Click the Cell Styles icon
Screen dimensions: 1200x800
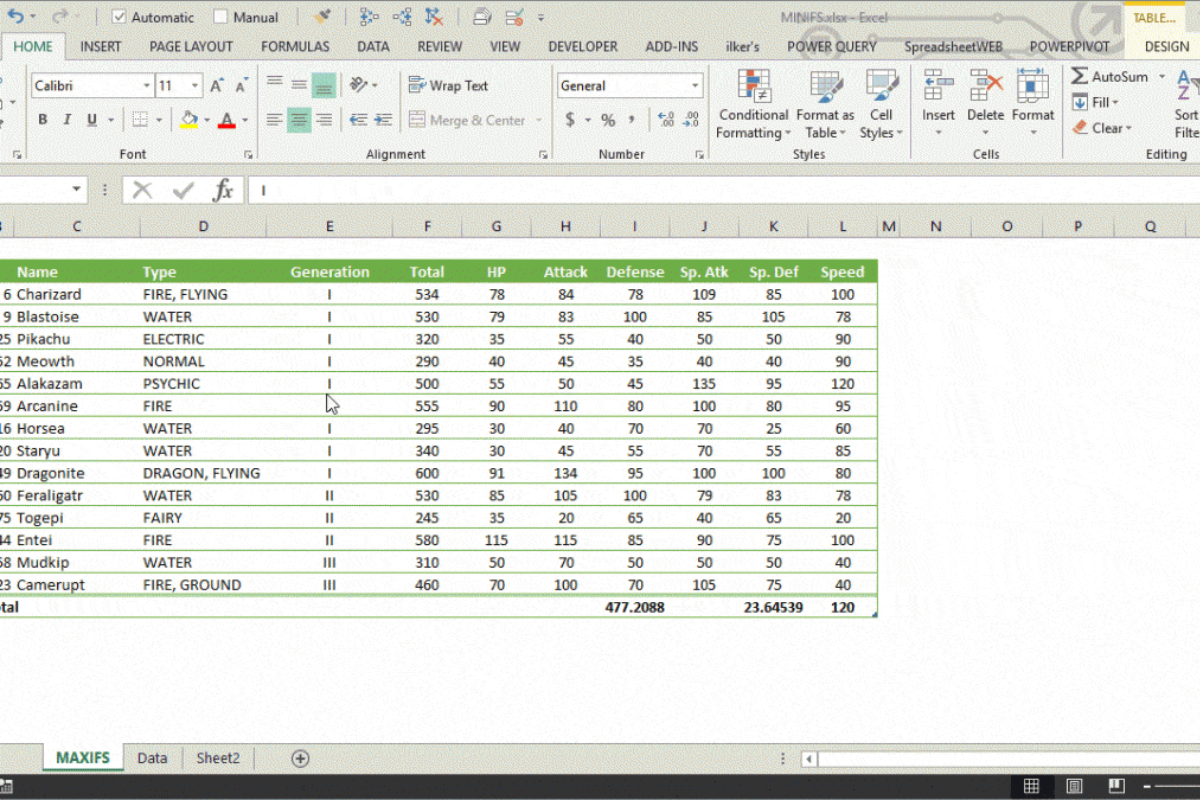[x=881, y=105]
